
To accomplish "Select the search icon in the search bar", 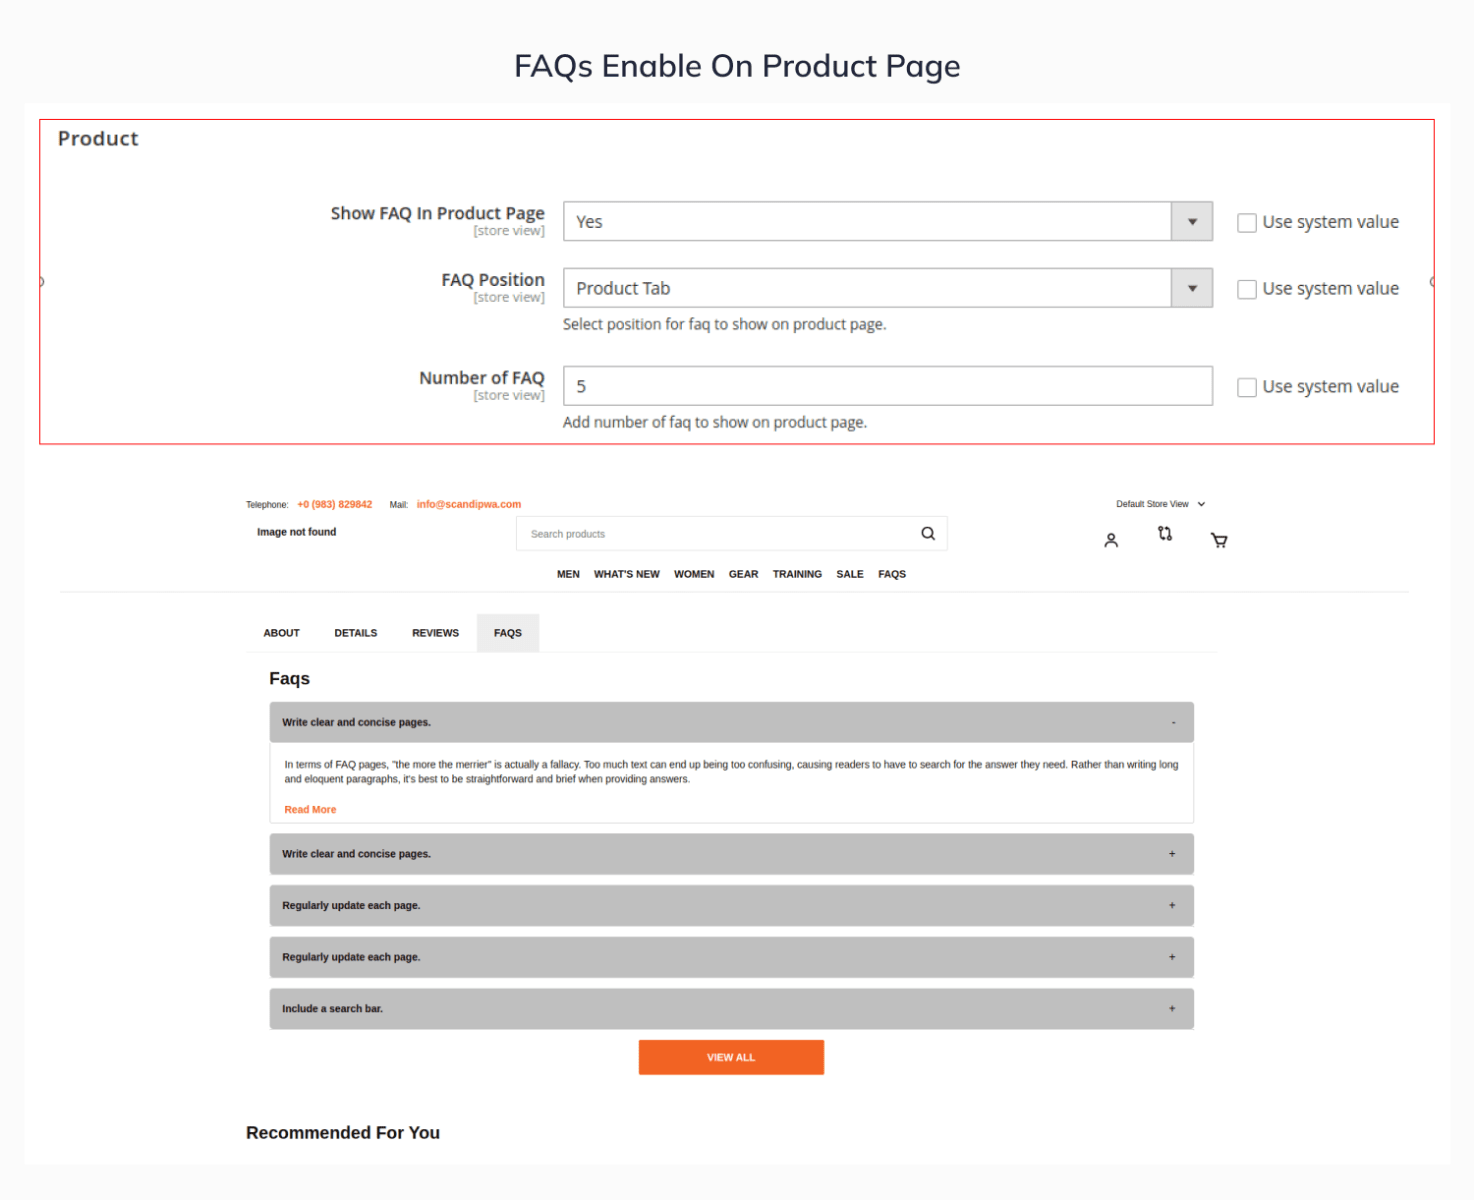I will coord(928,533).
